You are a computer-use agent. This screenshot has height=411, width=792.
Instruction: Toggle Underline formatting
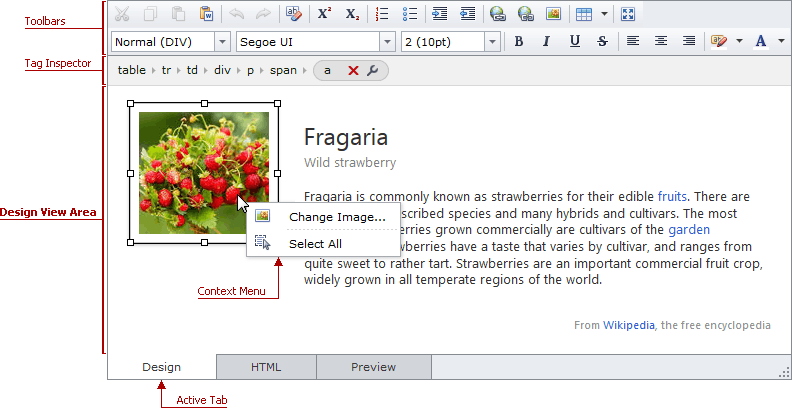(574, 41)
